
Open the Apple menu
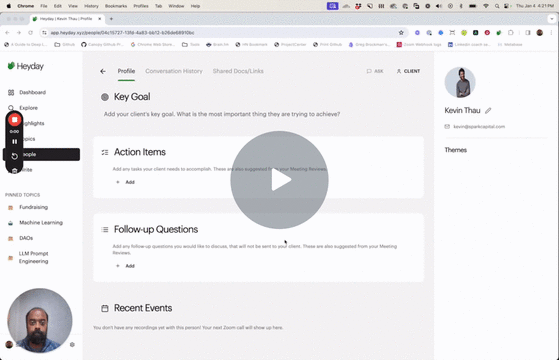[9, 6]
